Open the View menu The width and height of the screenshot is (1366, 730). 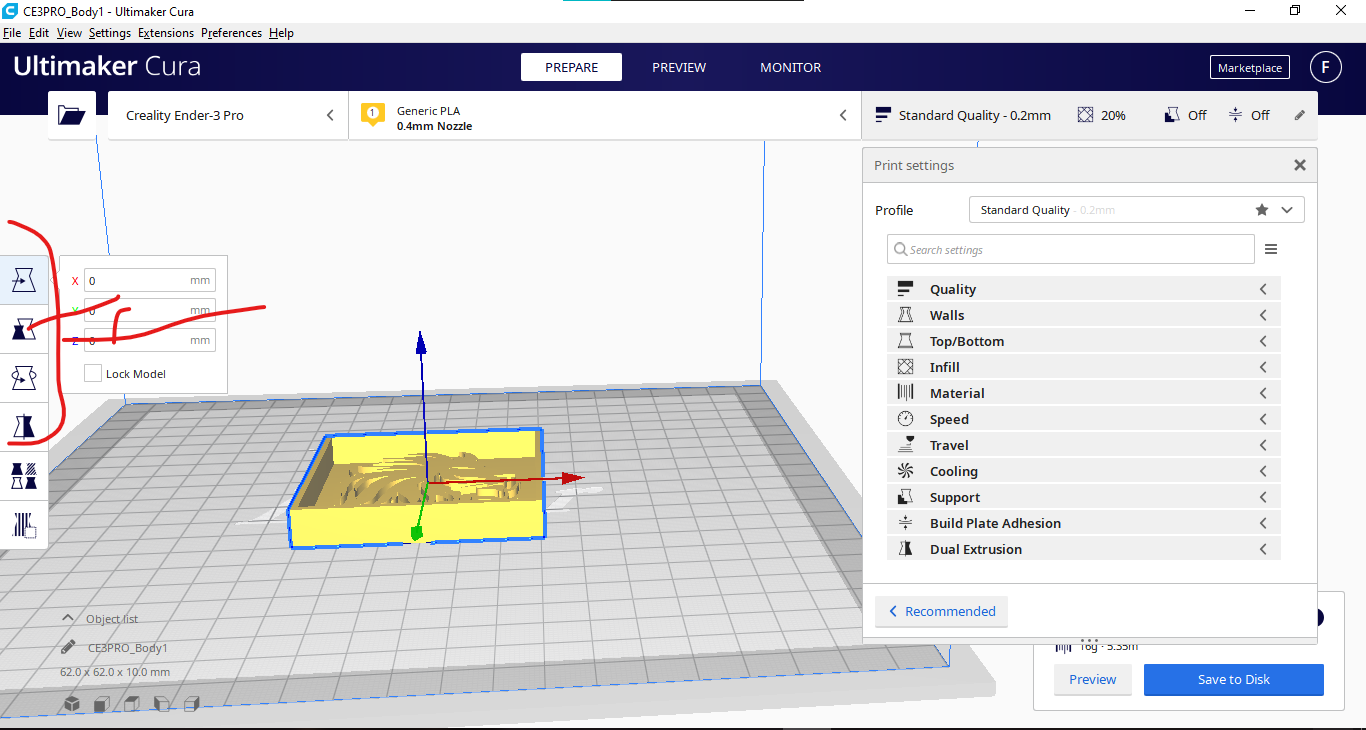pyautogui.click(x=69, y=33)
